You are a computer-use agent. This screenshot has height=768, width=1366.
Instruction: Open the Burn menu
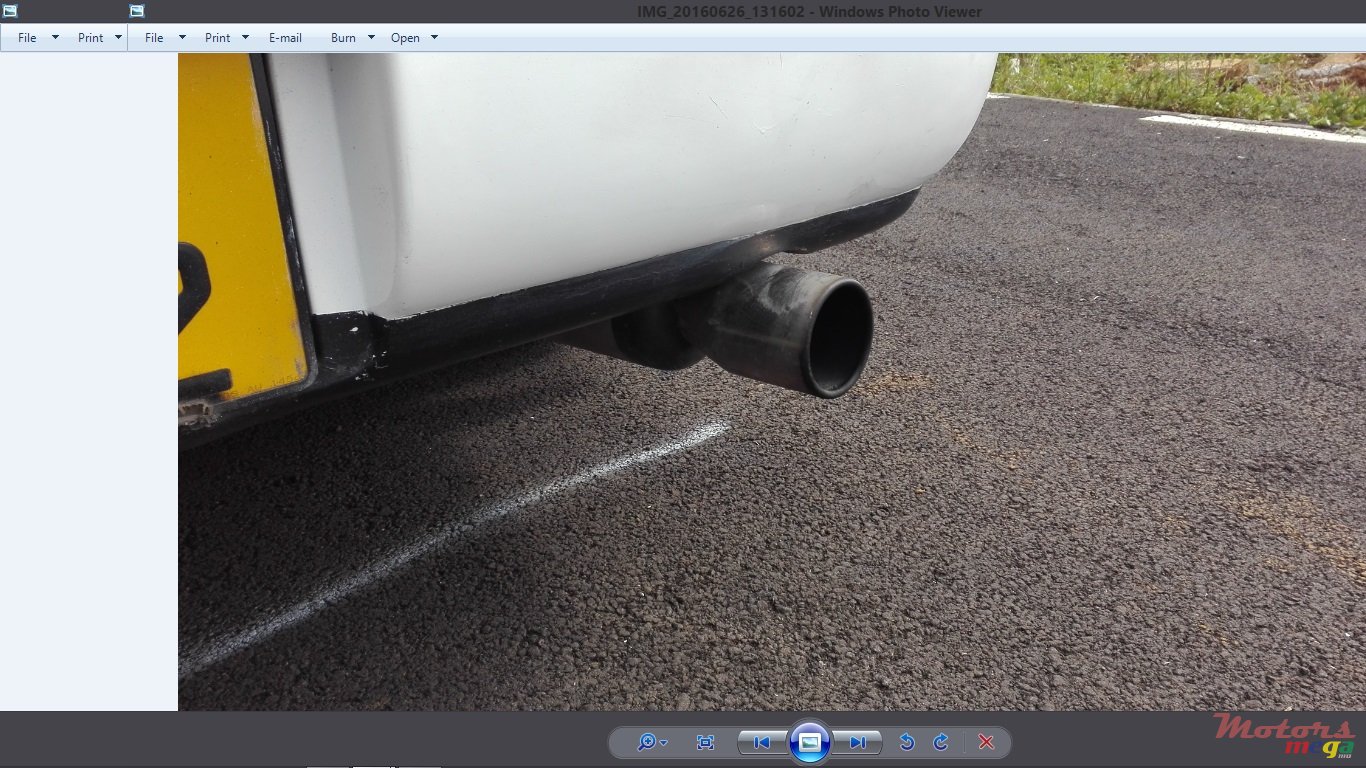pyautogui.click(x=343, y=38)
